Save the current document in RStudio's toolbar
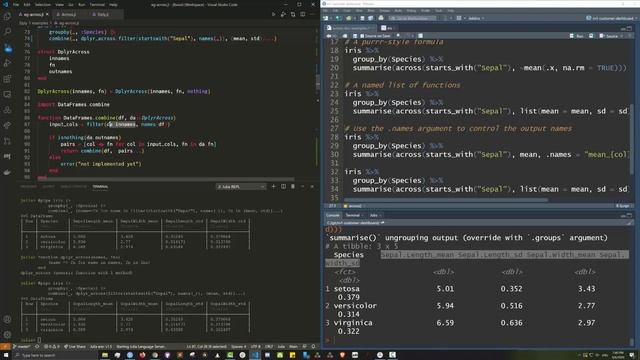This screenshot has width=640, height=360. (362, 18)
